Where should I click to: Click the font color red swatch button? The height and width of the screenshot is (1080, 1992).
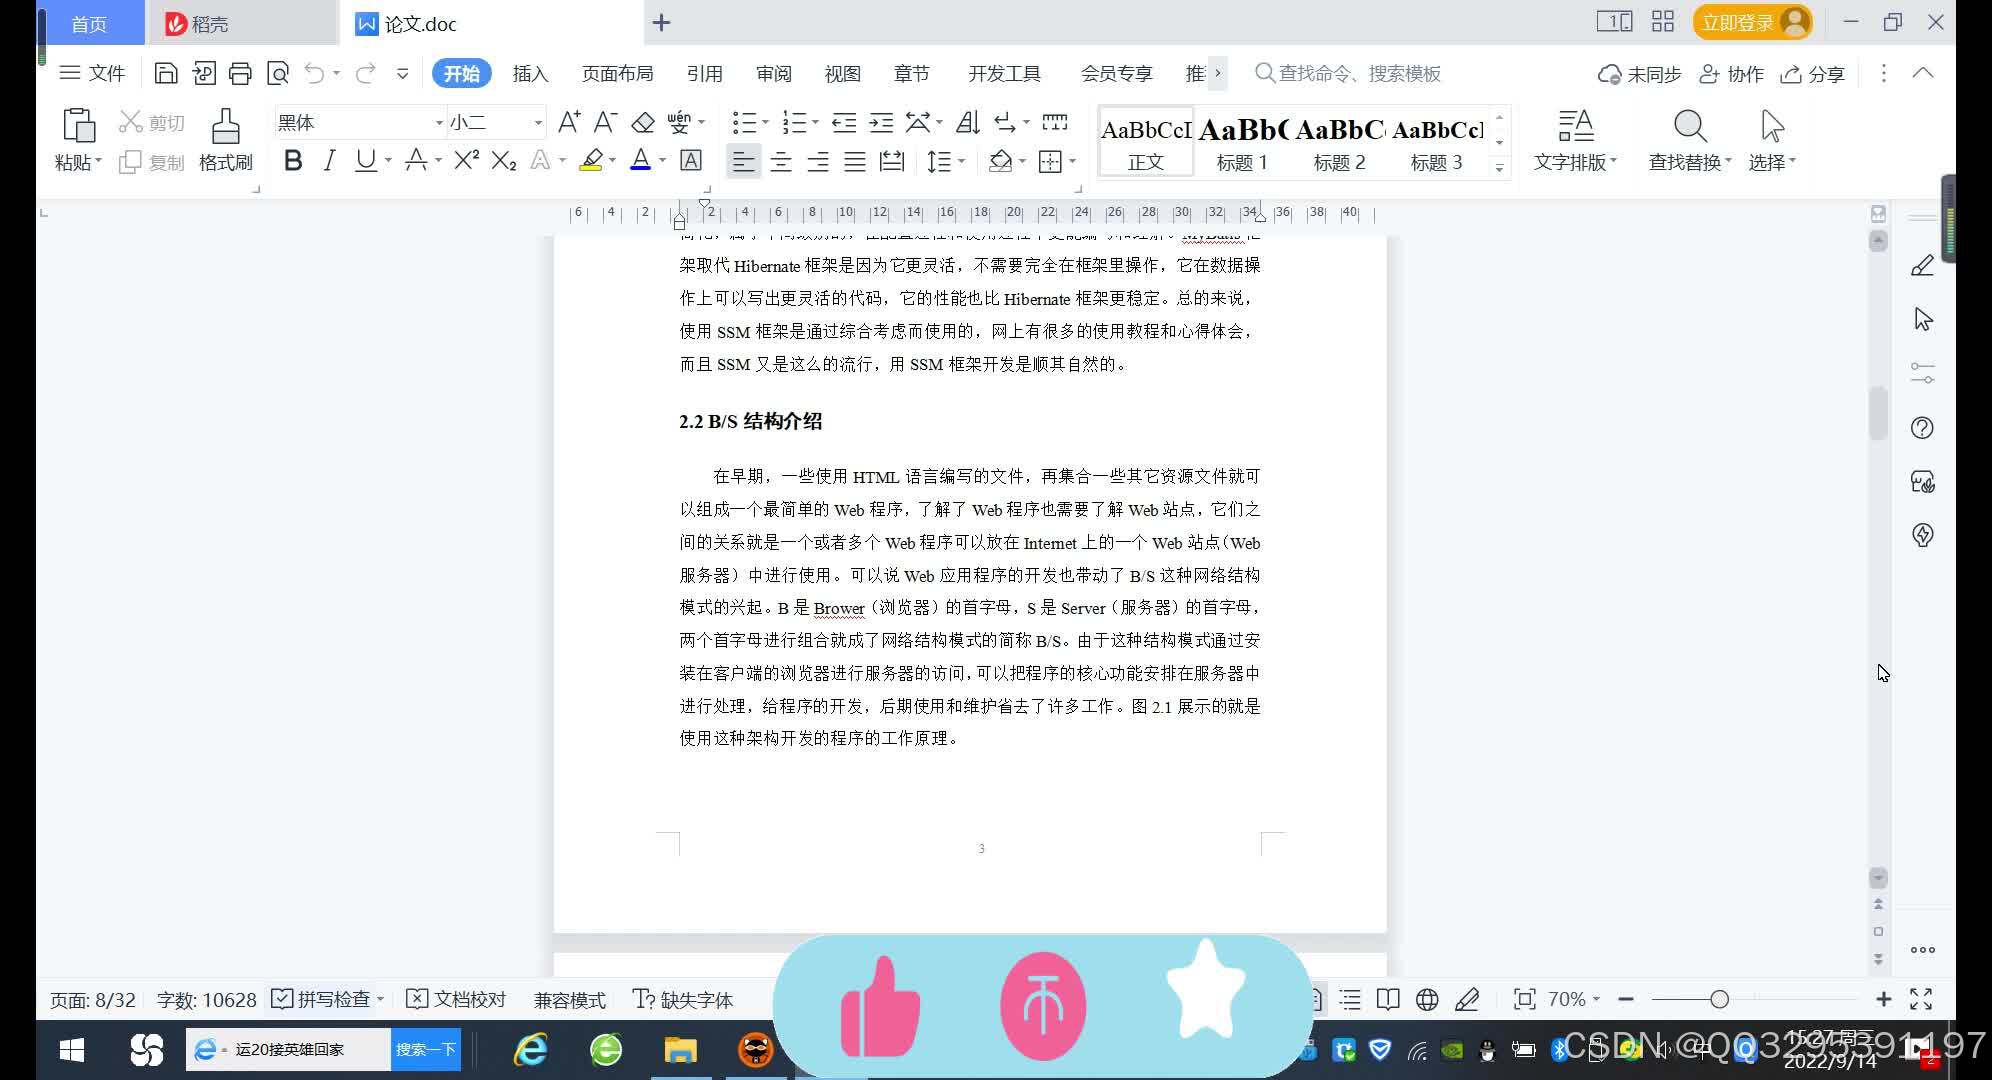coord(641,160)
